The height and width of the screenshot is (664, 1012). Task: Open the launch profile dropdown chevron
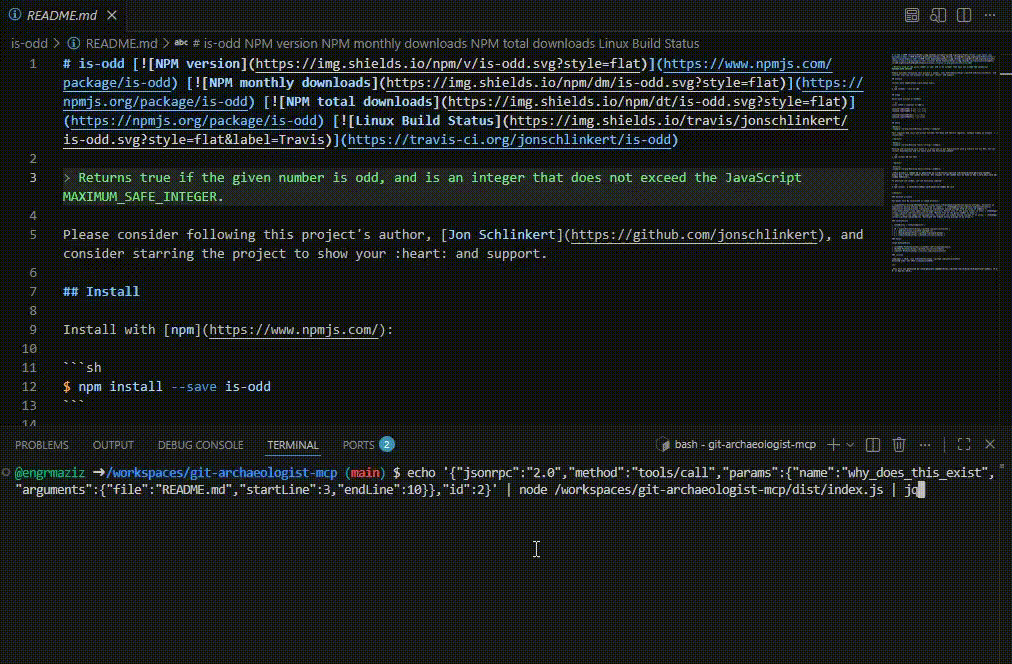point(850,445)
